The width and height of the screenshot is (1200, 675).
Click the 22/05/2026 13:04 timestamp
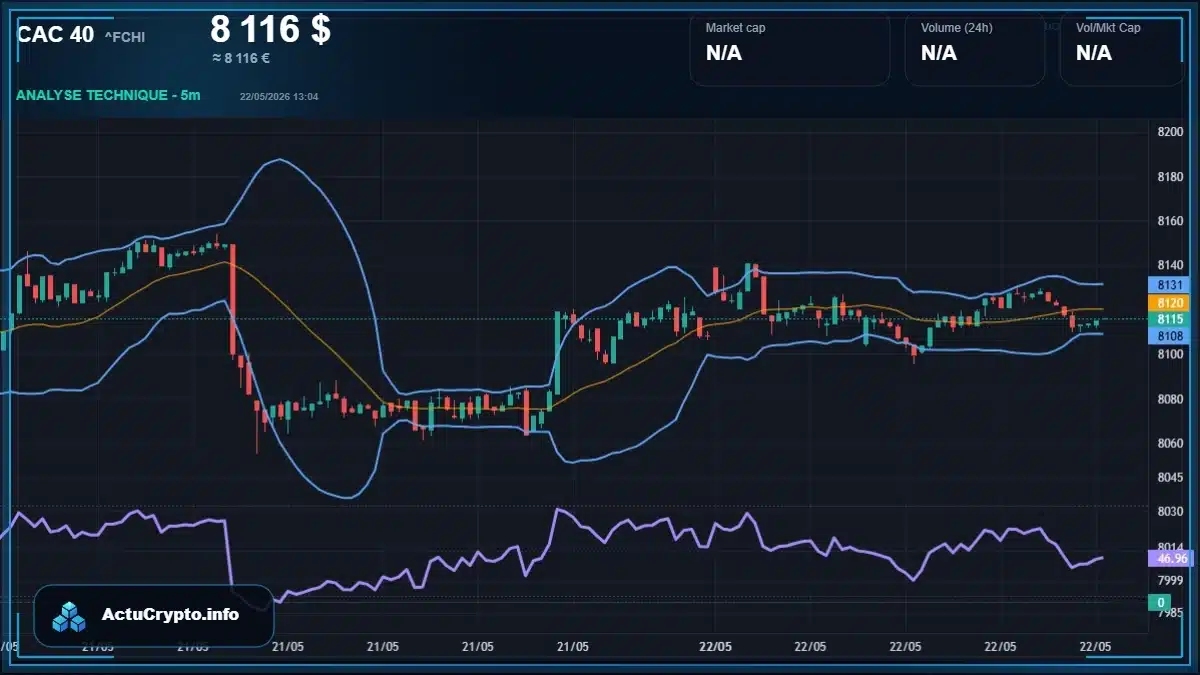(279, 96)
